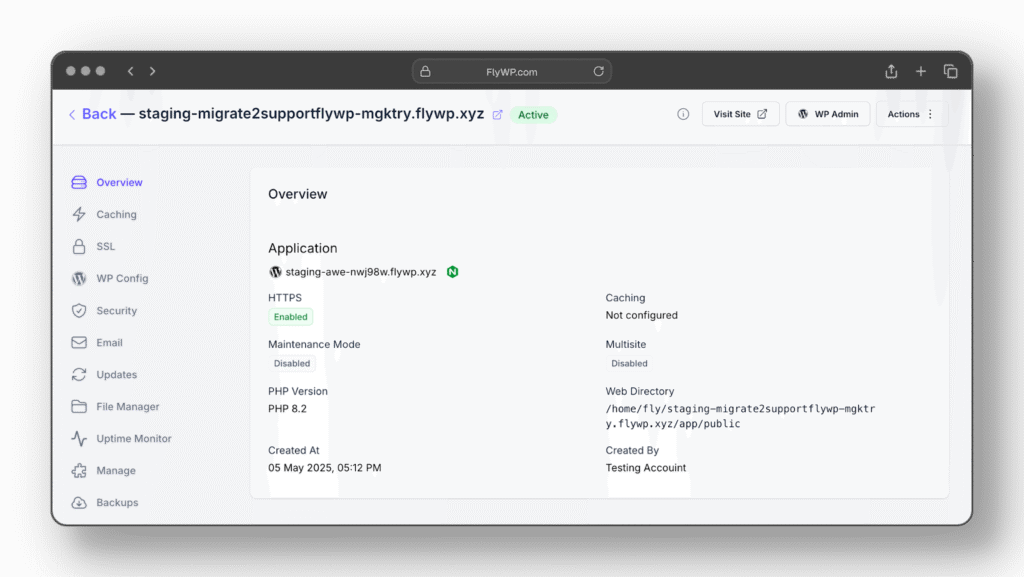This screenshot has height=577, width=1024.
Task: Click the browser tab overview icon
Action: [x=950, y=72]
